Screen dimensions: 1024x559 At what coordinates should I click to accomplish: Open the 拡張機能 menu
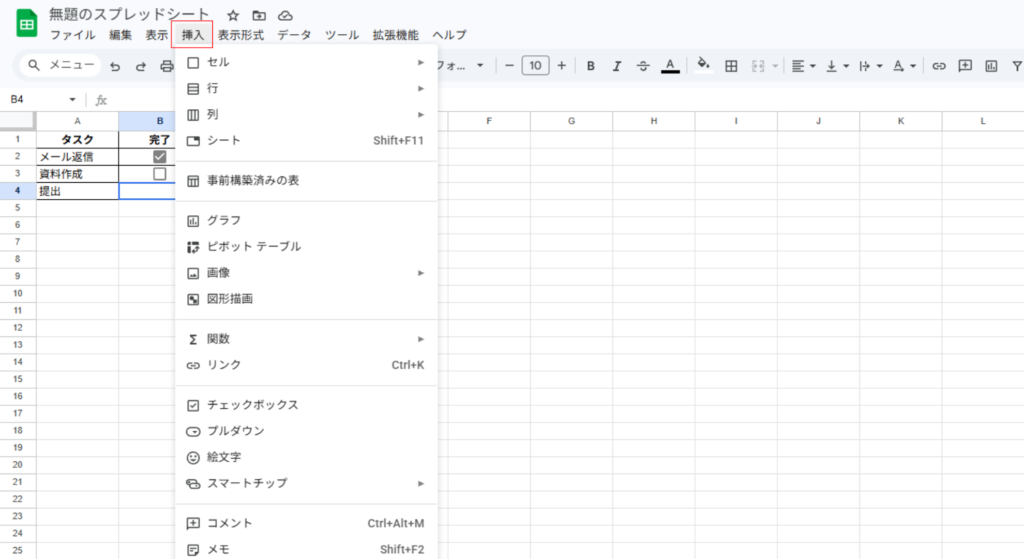396,35
